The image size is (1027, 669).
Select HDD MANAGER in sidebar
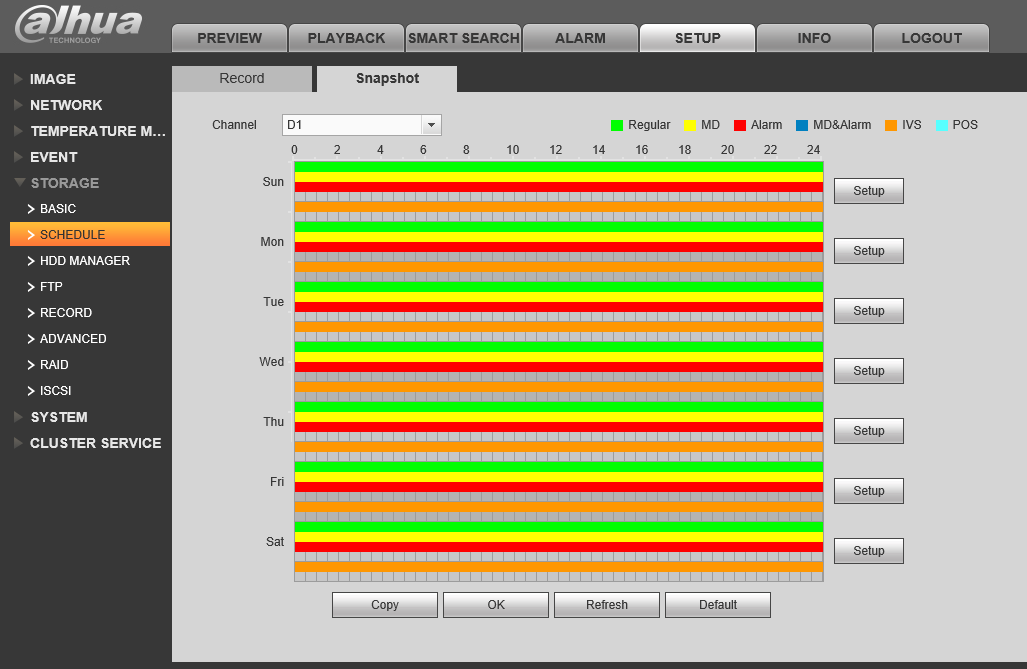[x=84, y=261]
